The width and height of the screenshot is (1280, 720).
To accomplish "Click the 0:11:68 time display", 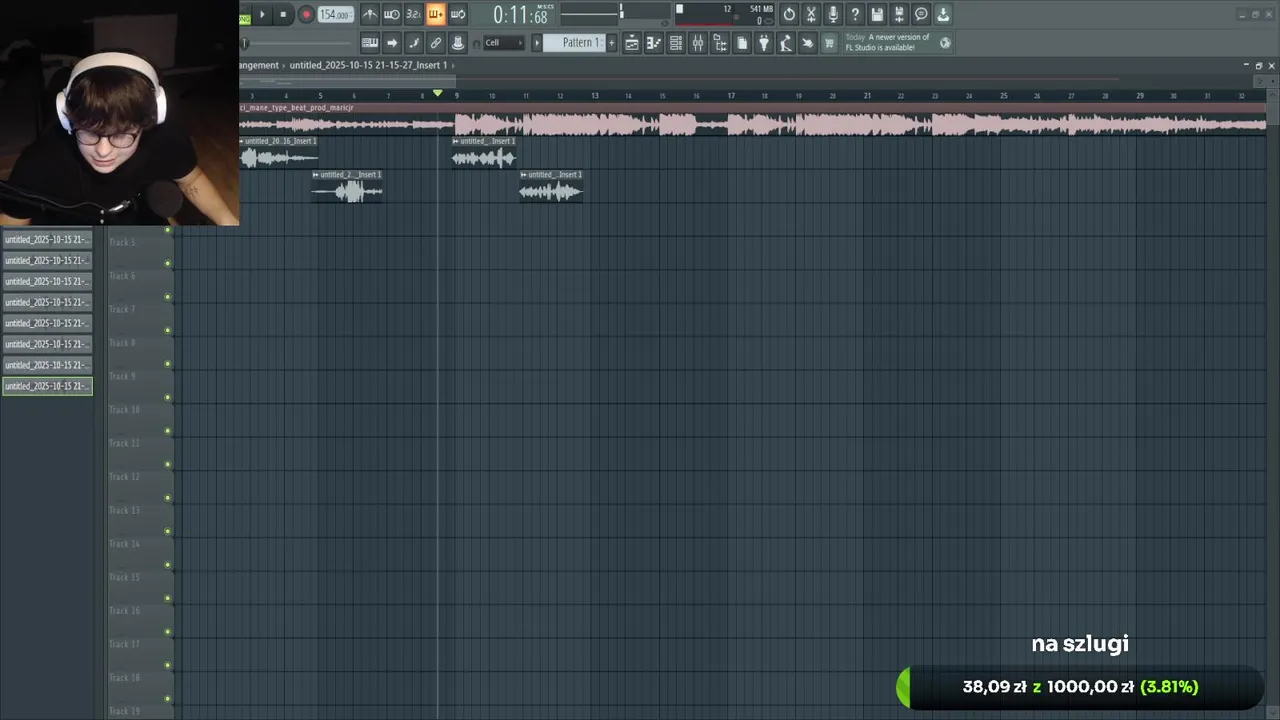I will pyautogui.click(x=520, y=15).
